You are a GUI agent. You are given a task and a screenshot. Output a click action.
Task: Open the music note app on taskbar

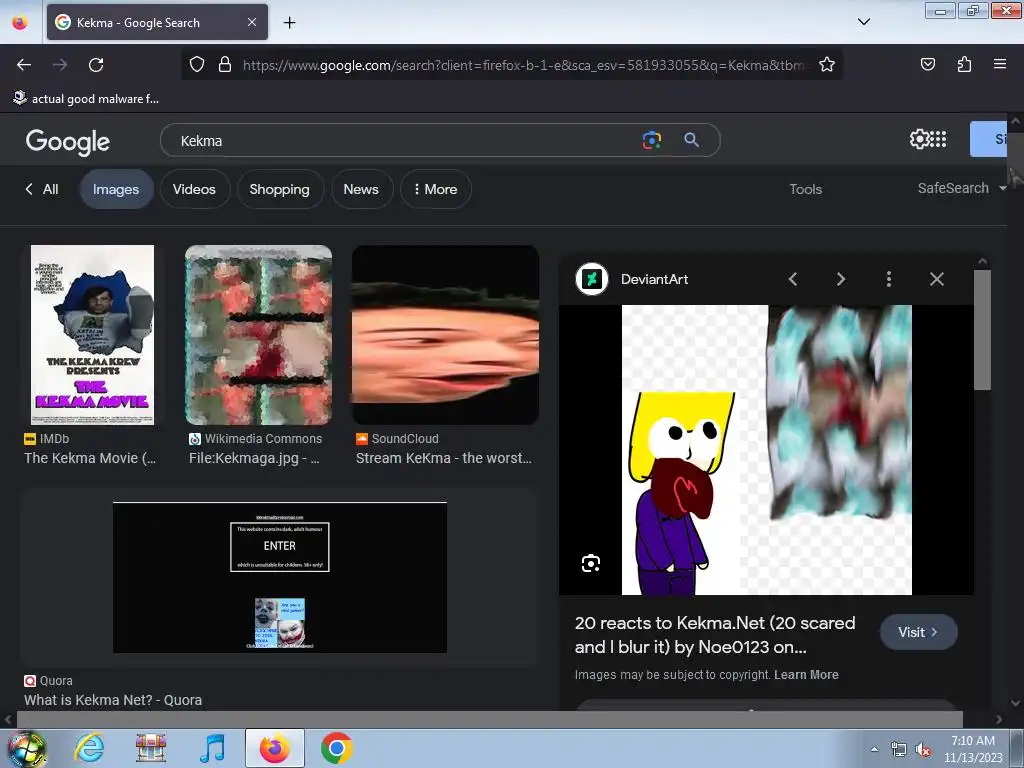tap(212, 748)
